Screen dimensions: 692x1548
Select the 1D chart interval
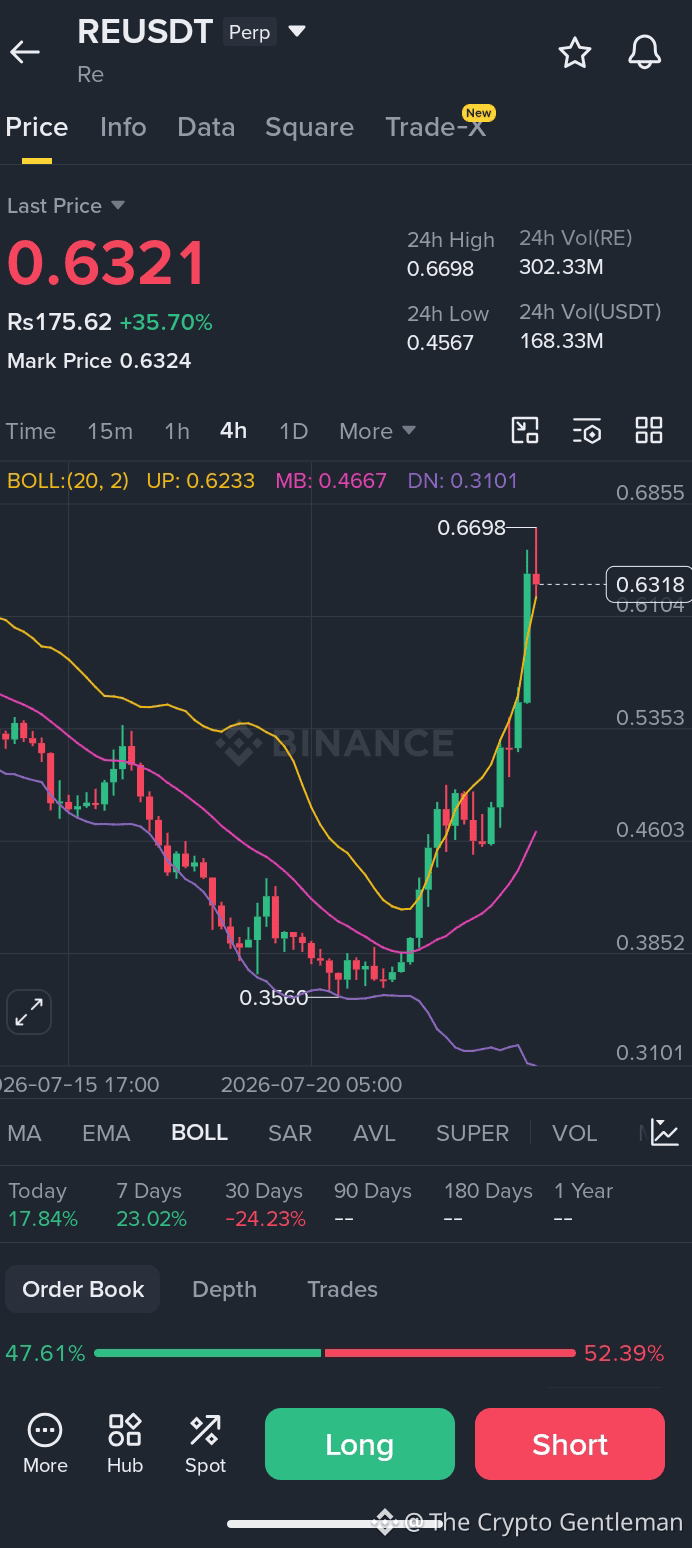[293, 431]
